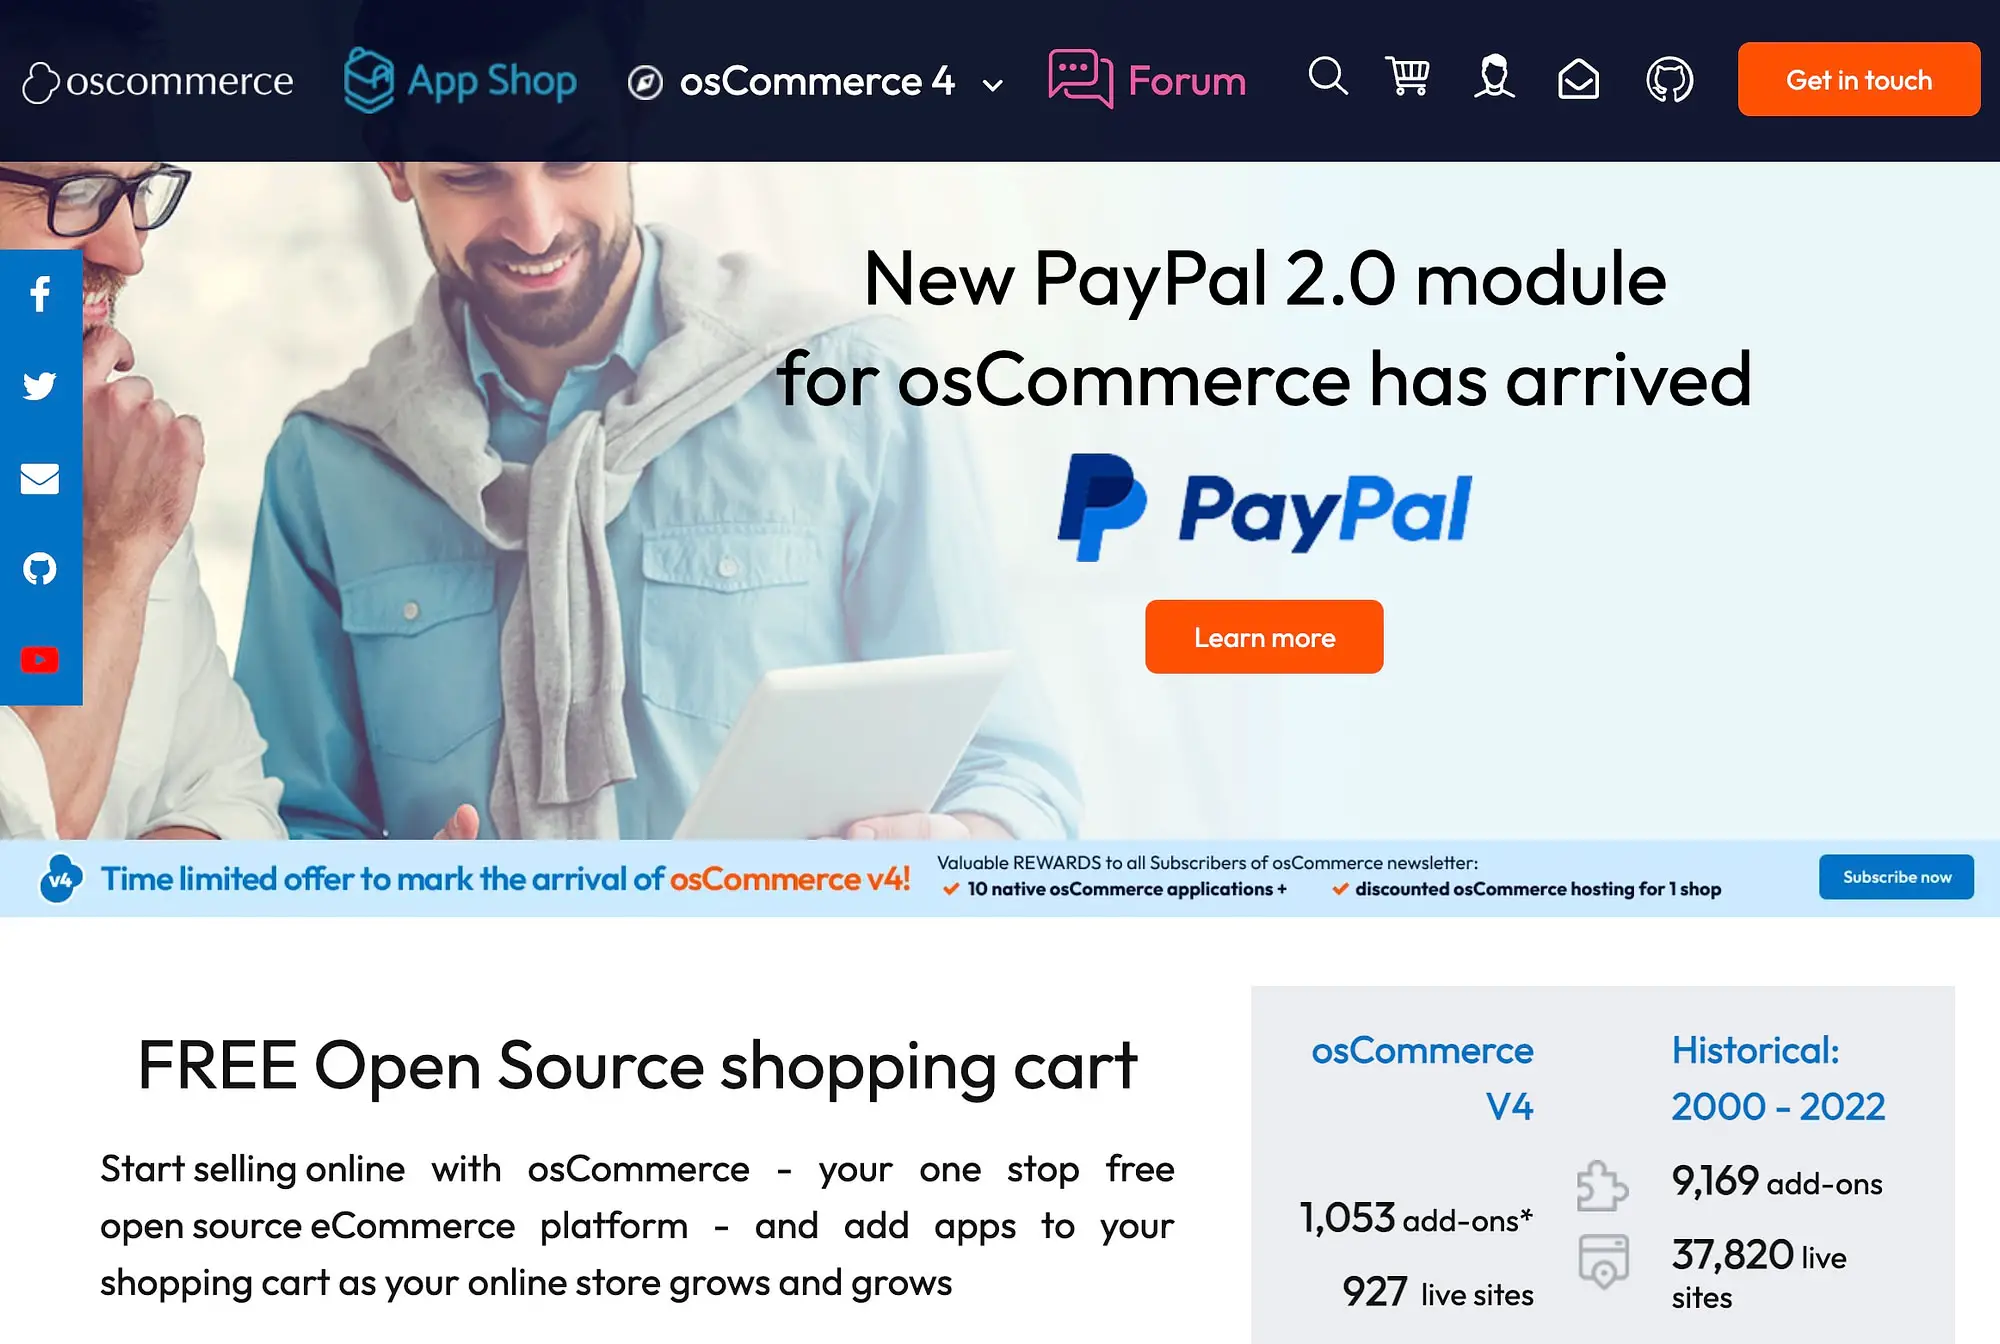Click the YouTube social icon
This screenshot has height=1344, width=2000.
click(x=40, y=660)
